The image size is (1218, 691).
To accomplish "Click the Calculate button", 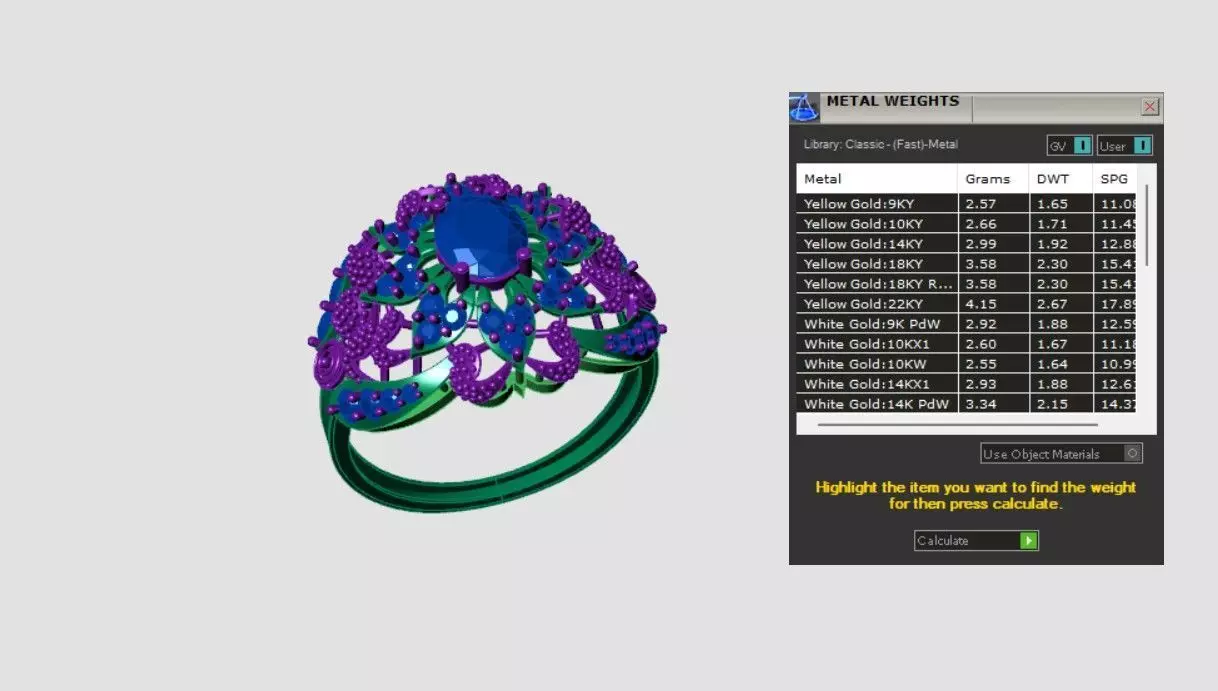I will point(976,541).
